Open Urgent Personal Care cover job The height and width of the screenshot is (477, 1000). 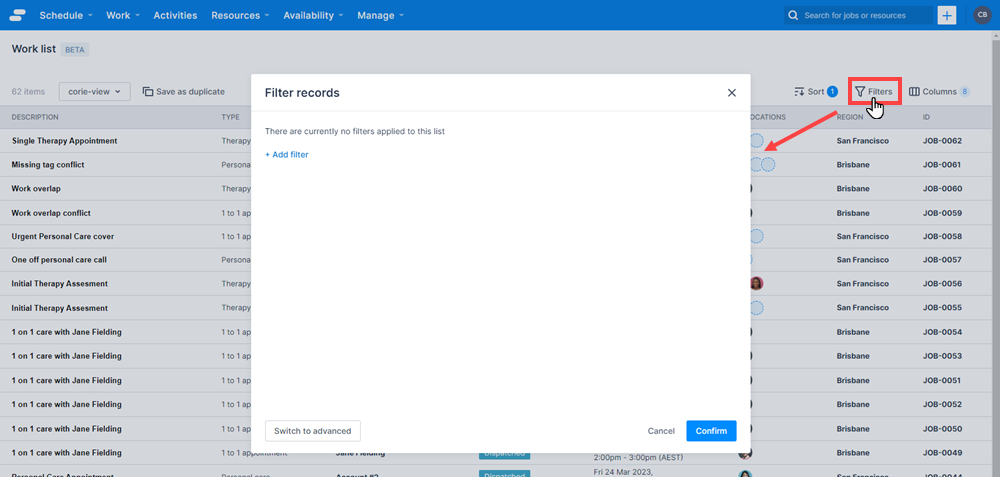[x=62, y=237]
